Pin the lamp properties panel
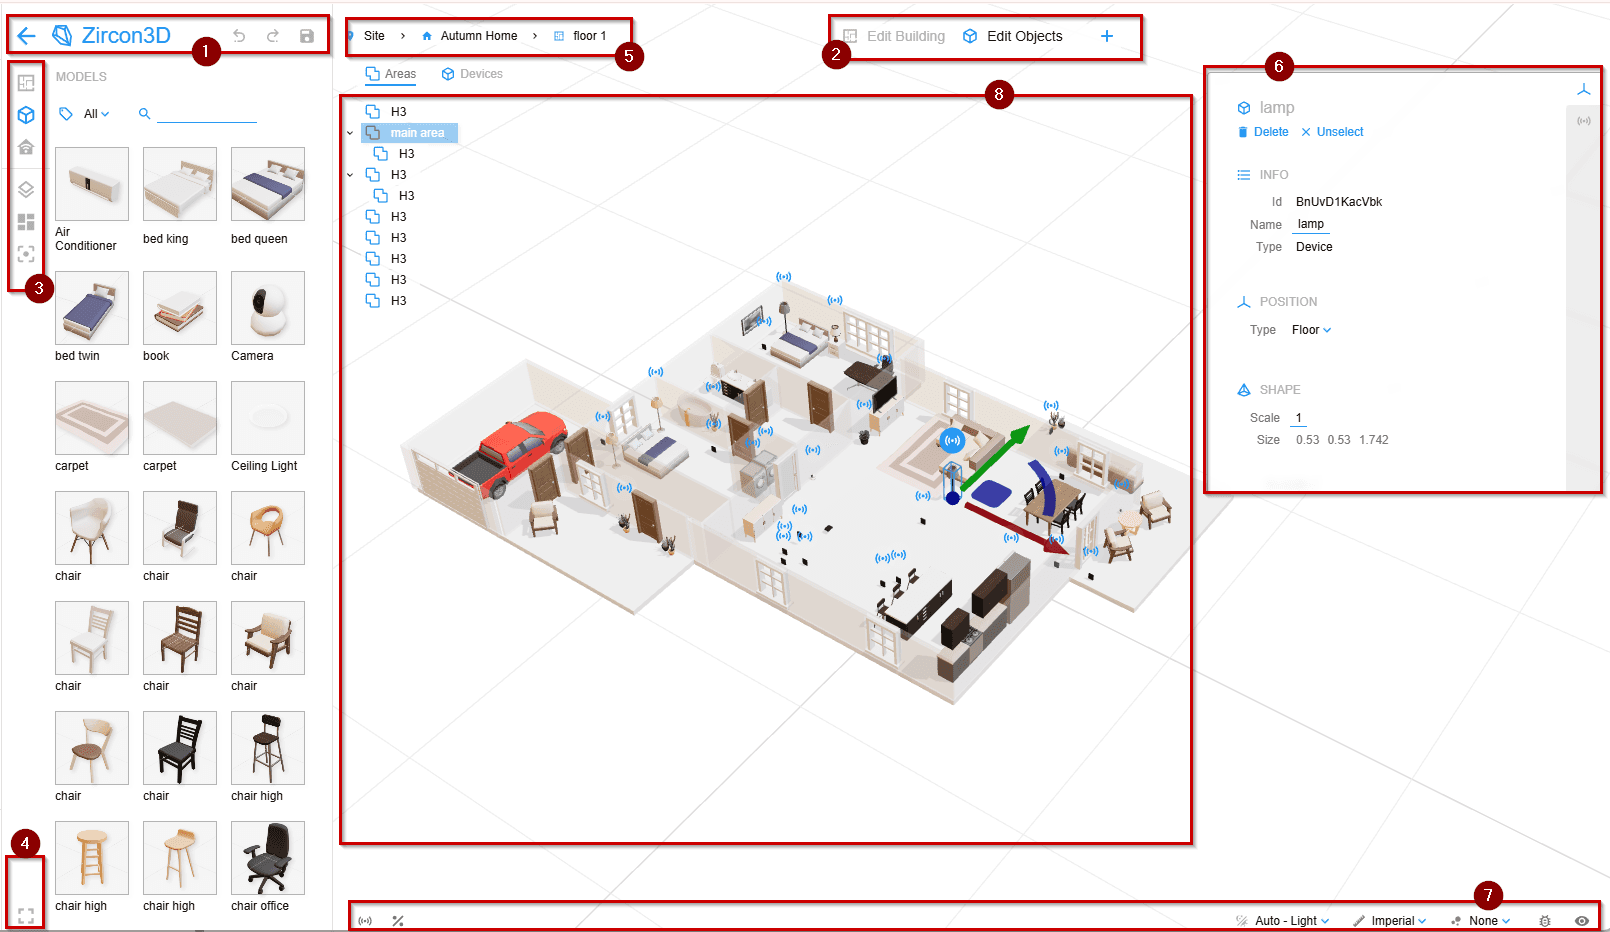 (1584, 89)
